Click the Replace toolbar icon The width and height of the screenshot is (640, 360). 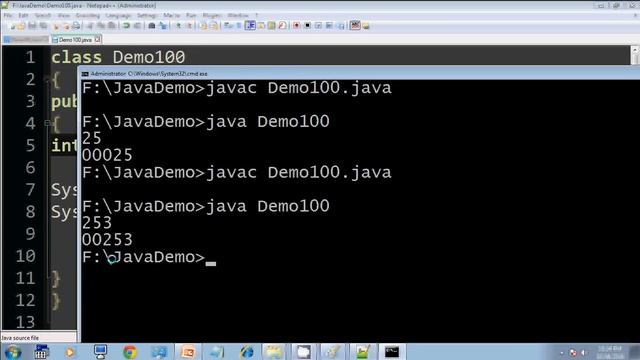[163, 26]
